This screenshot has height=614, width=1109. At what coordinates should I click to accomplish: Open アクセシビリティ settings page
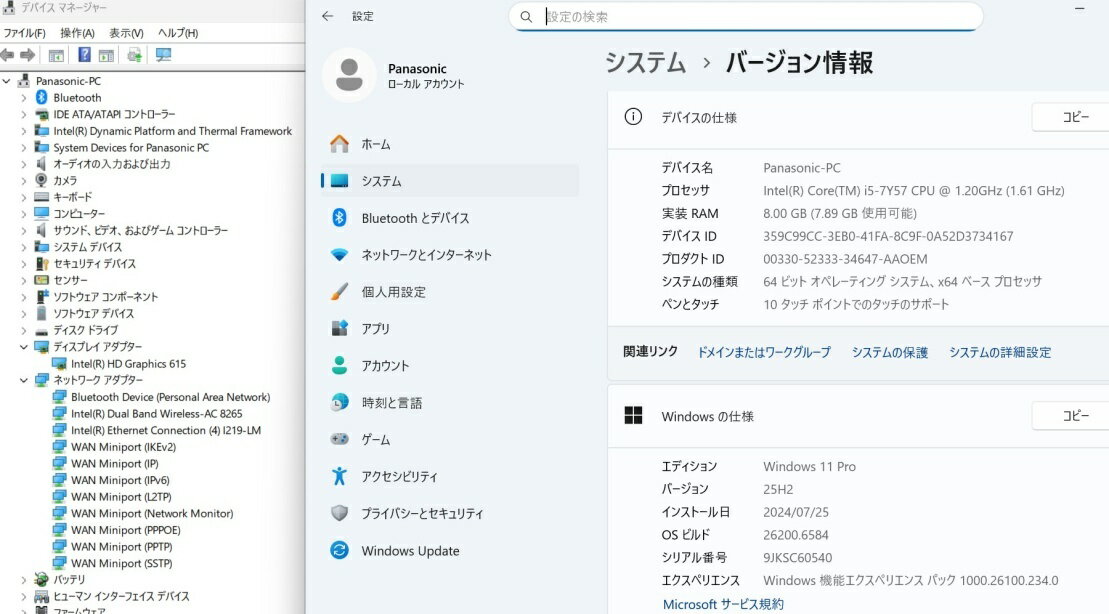tap(400, 477)
